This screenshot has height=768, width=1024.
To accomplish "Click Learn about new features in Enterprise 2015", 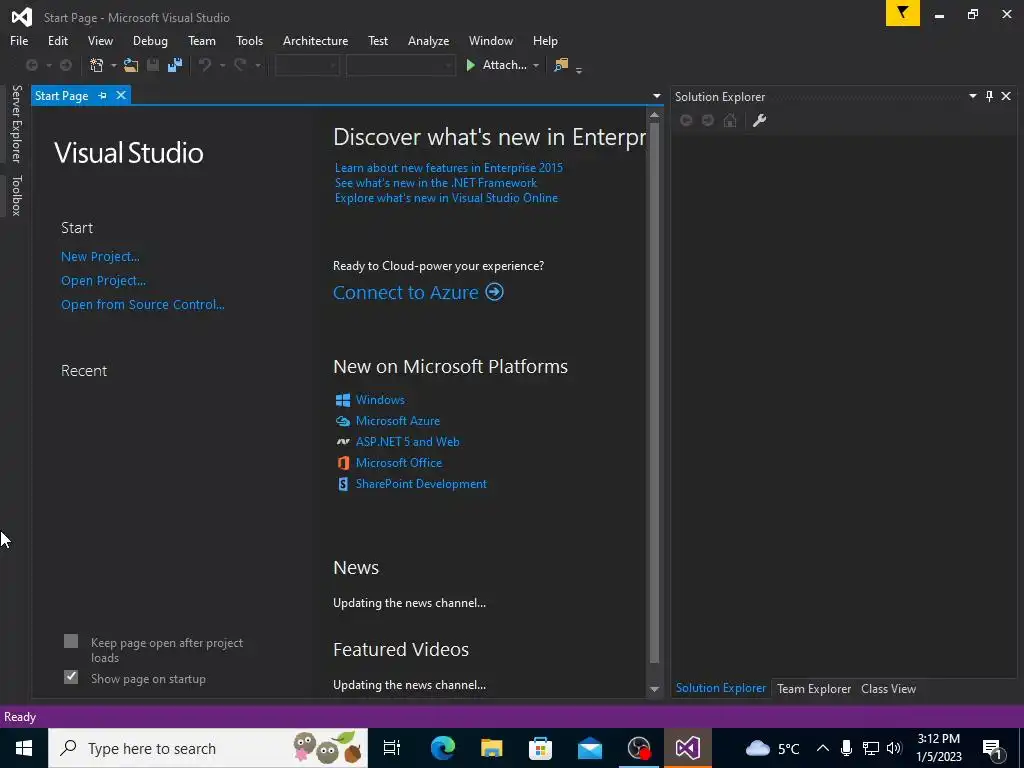I will pos(449,168).
